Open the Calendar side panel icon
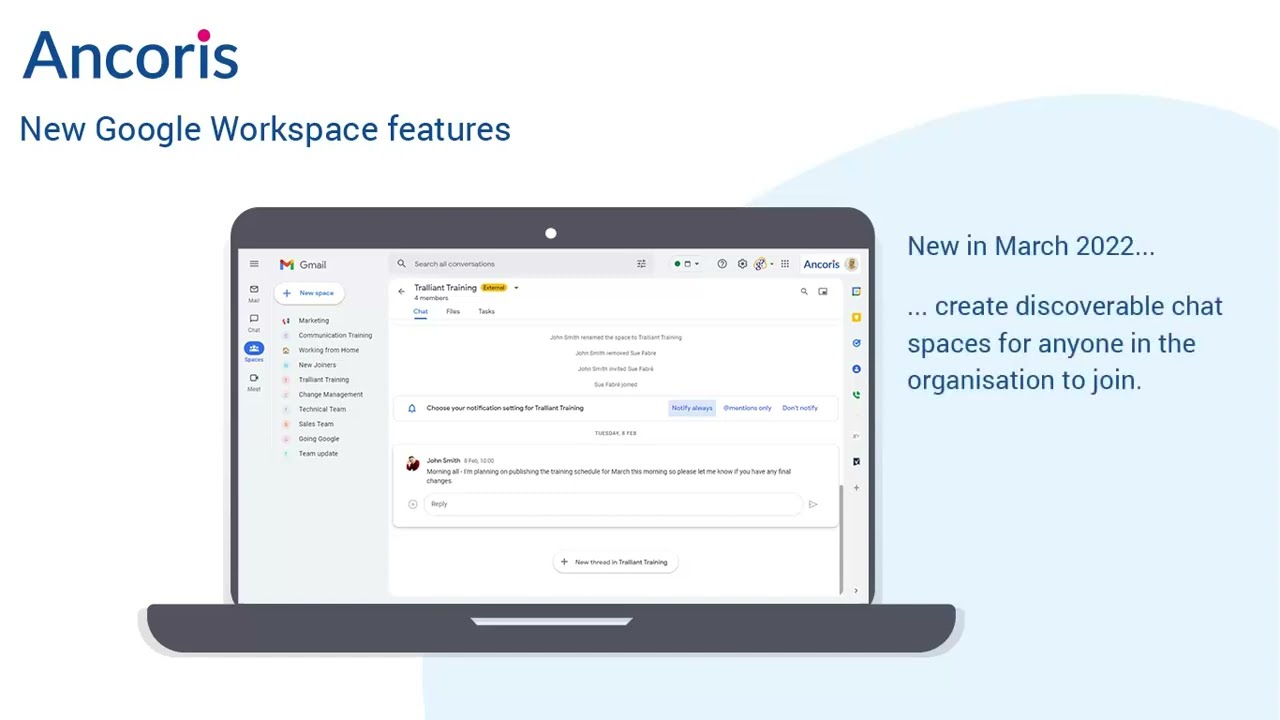Viewport: 1280px width, 720px height. (x=856, y=291)
